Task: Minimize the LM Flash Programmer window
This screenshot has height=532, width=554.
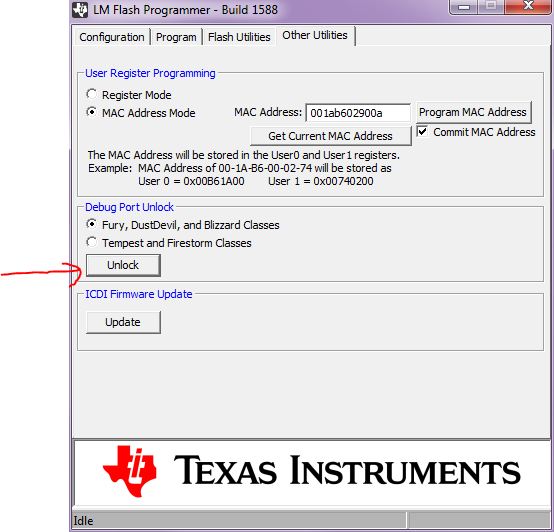Action: click(x=464, y=7)
